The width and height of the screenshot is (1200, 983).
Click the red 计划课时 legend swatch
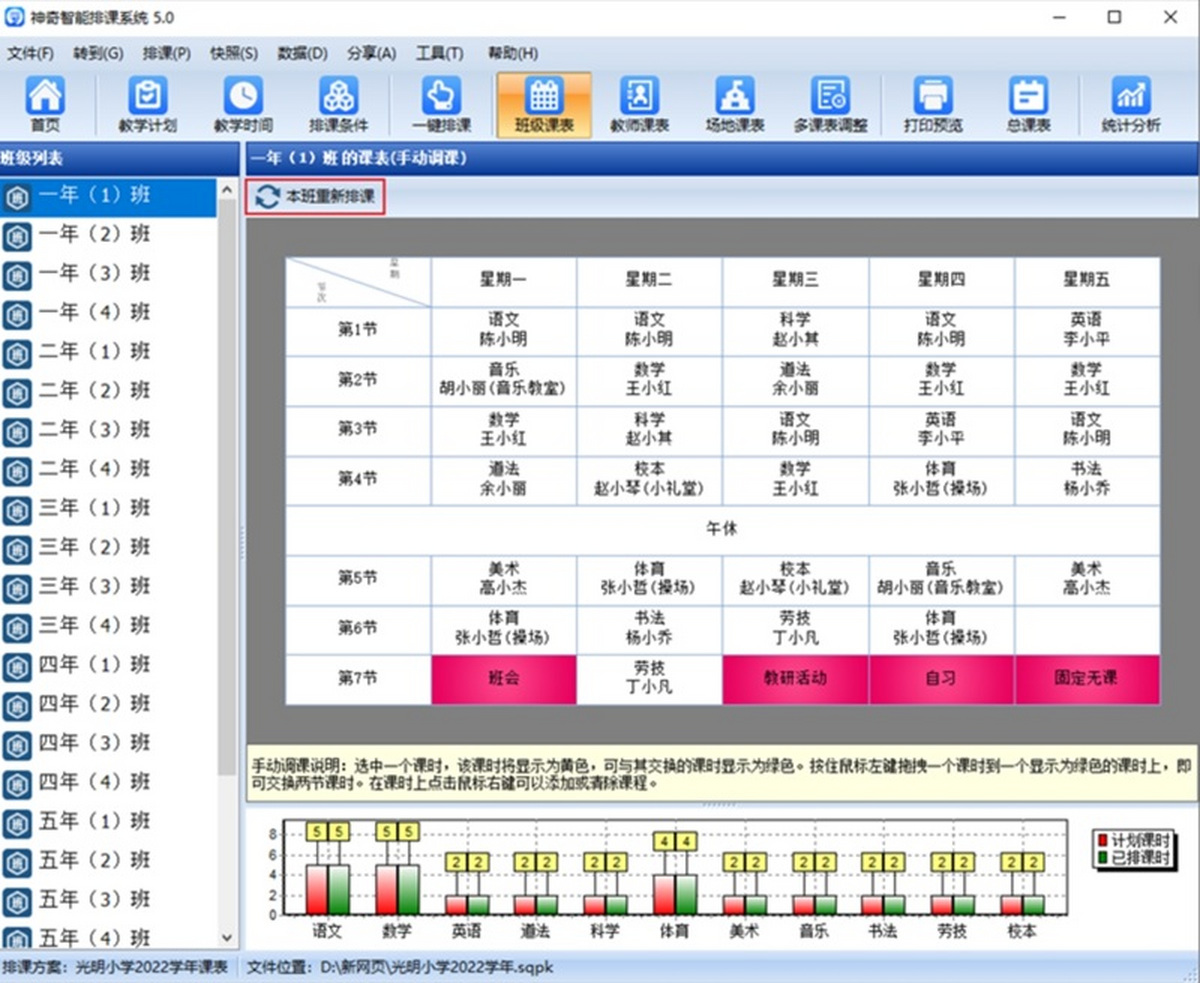coord(1103,841)
